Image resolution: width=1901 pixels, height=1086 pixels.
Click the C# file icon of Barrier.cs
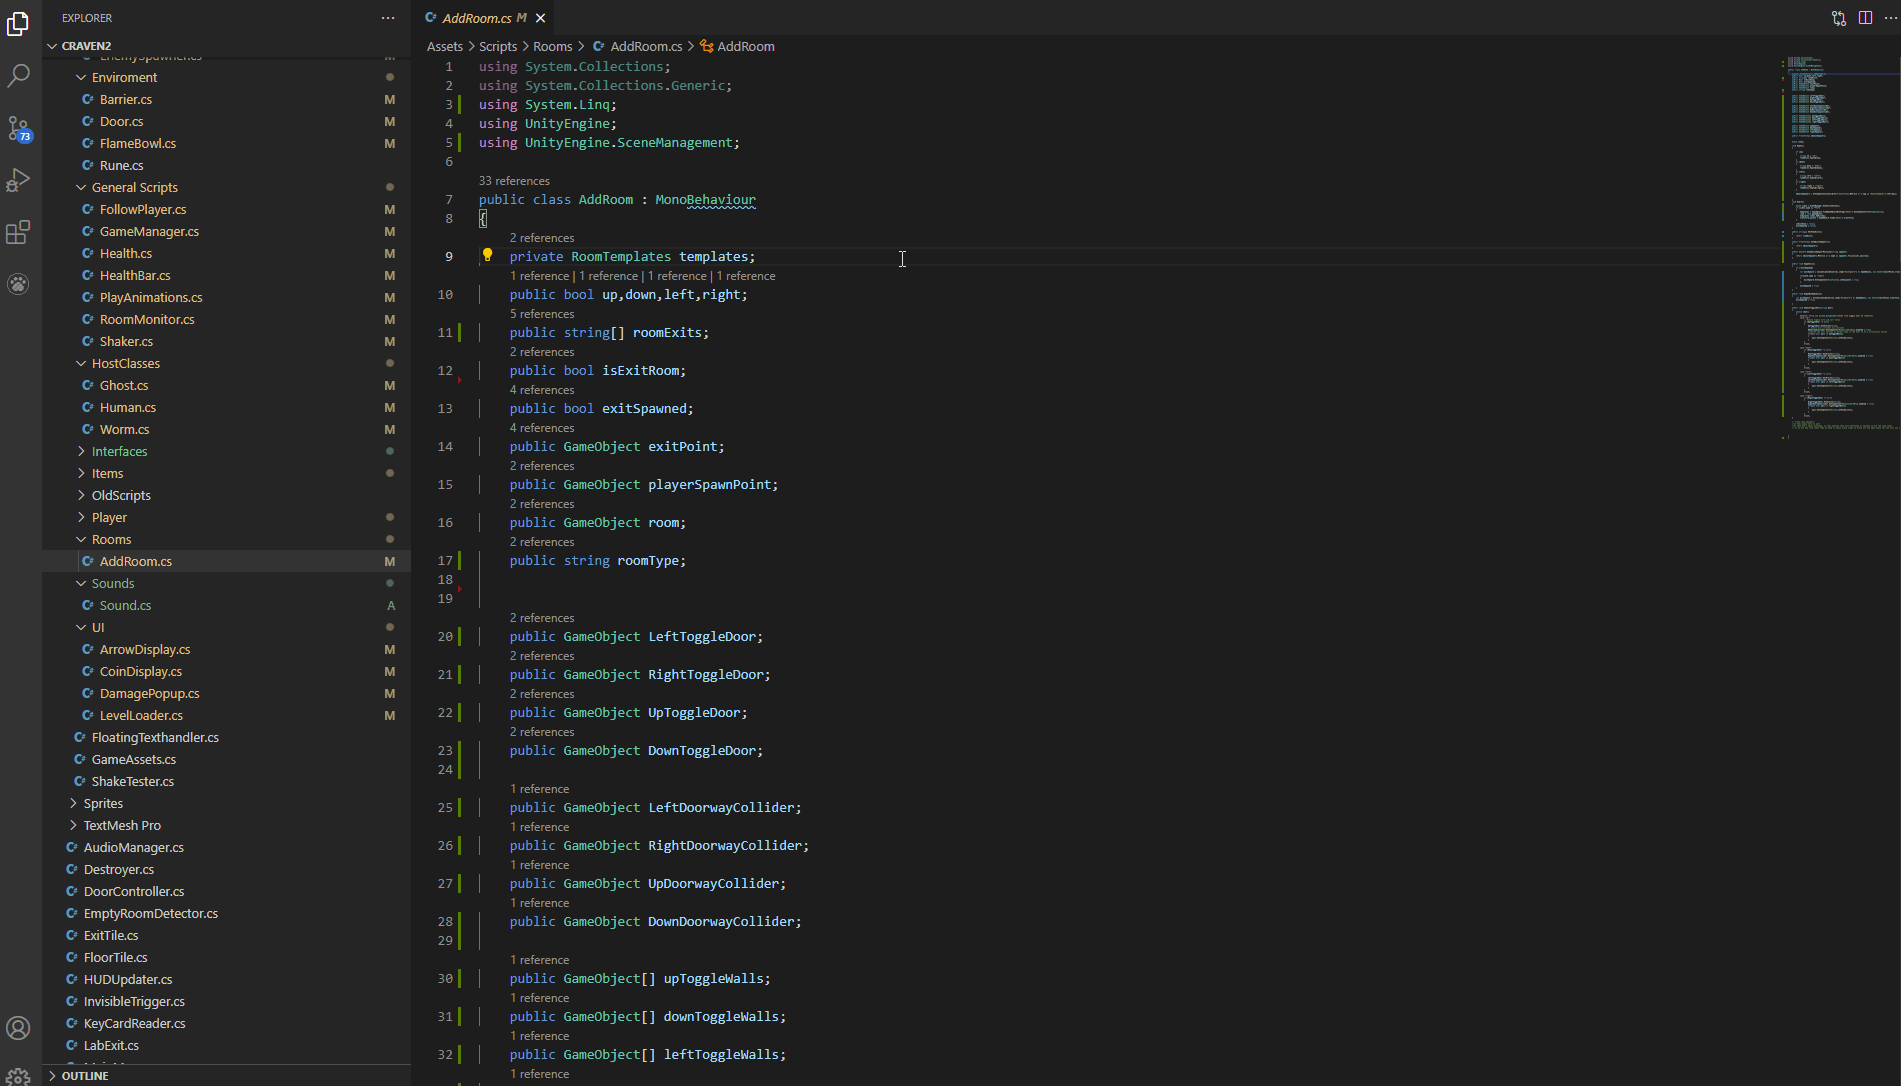point(88,99)
